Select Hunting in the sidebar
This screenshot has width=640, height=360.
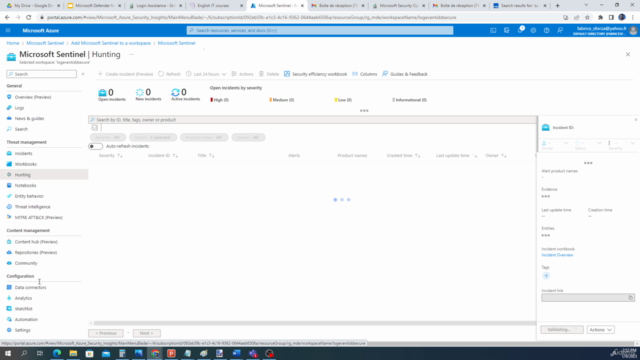22,175
